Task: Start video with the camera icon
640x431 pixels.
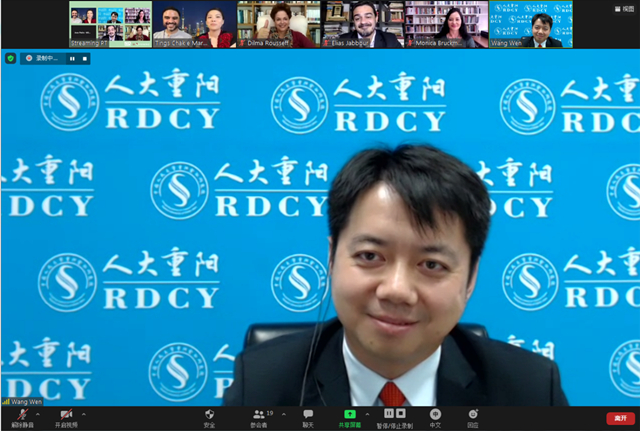Action: 66,414
